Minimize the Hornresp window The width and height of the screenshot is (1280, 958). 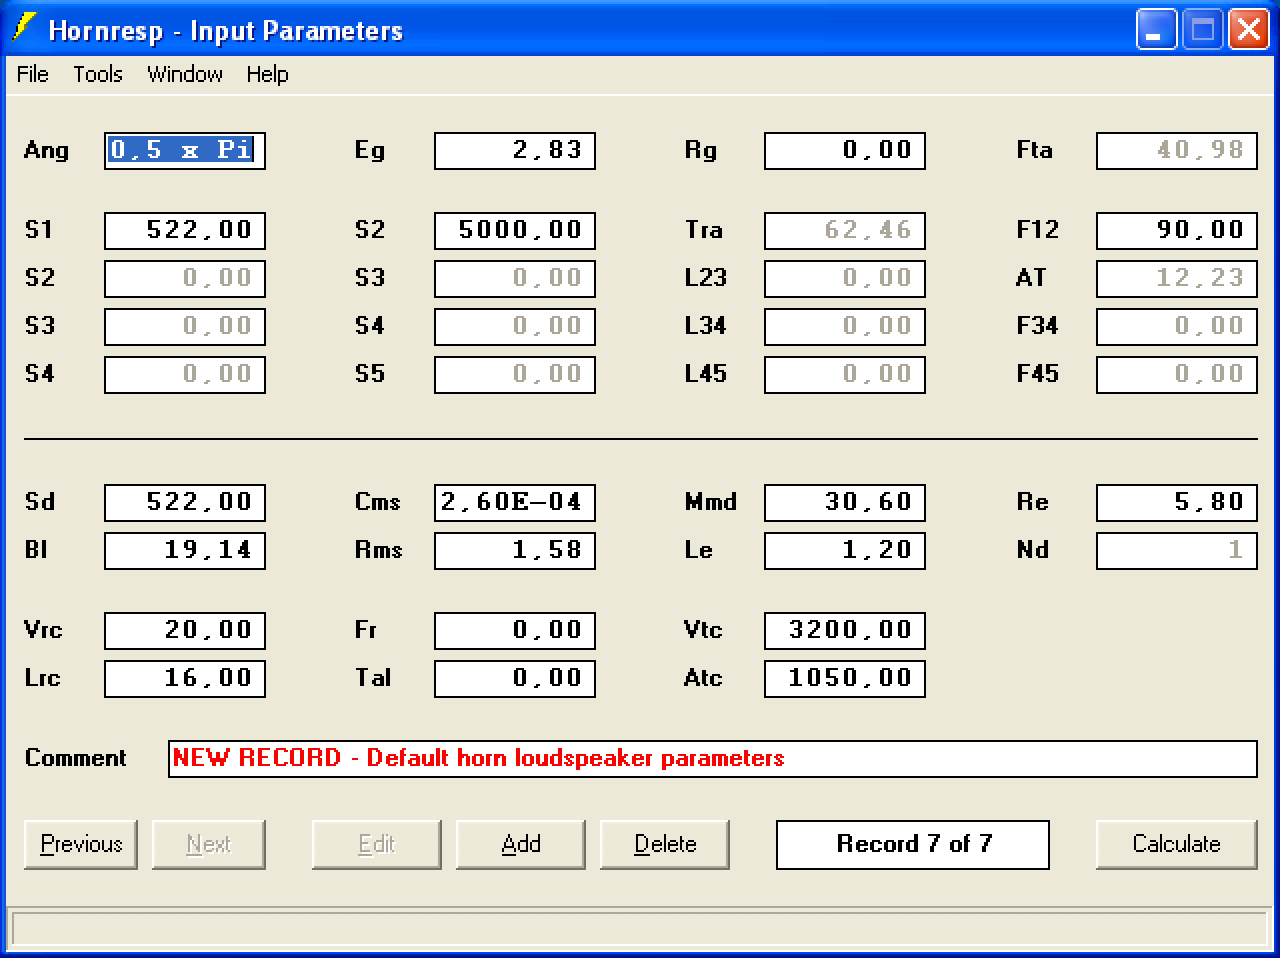1156,29
